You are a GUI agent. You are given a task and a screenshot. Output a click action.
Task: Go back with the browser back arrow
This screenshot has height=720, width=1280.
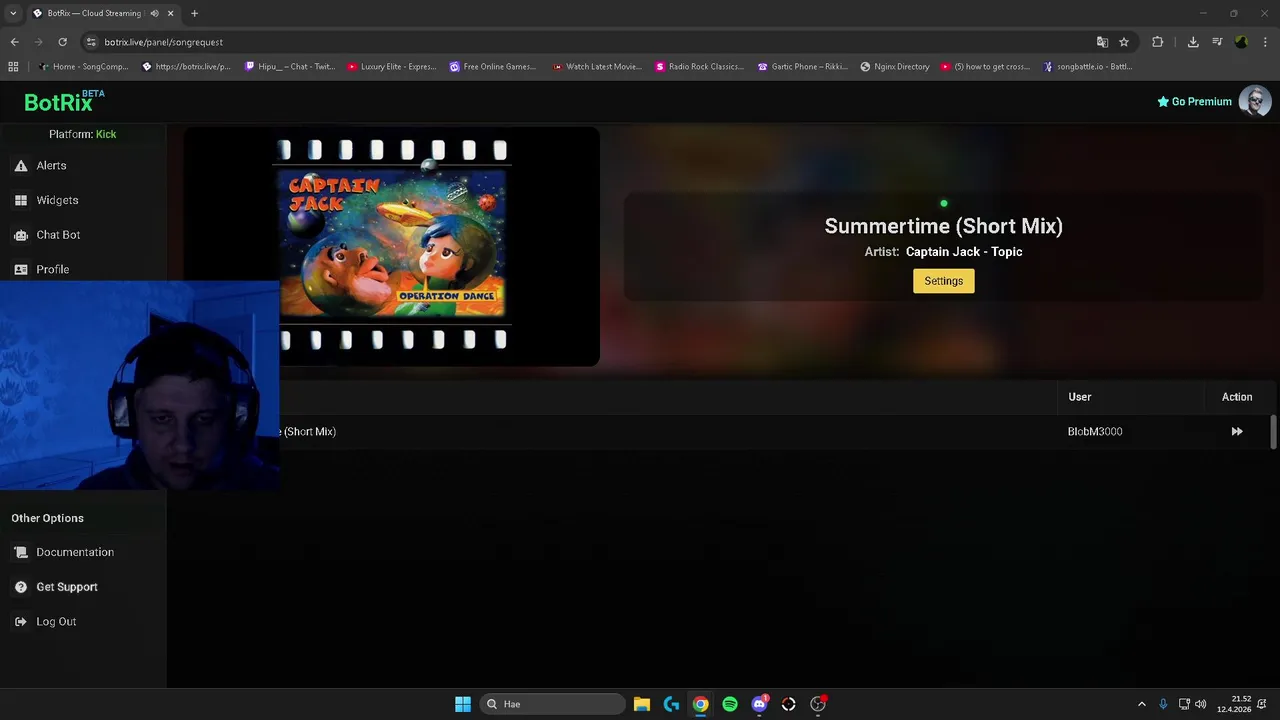[14, 42]
